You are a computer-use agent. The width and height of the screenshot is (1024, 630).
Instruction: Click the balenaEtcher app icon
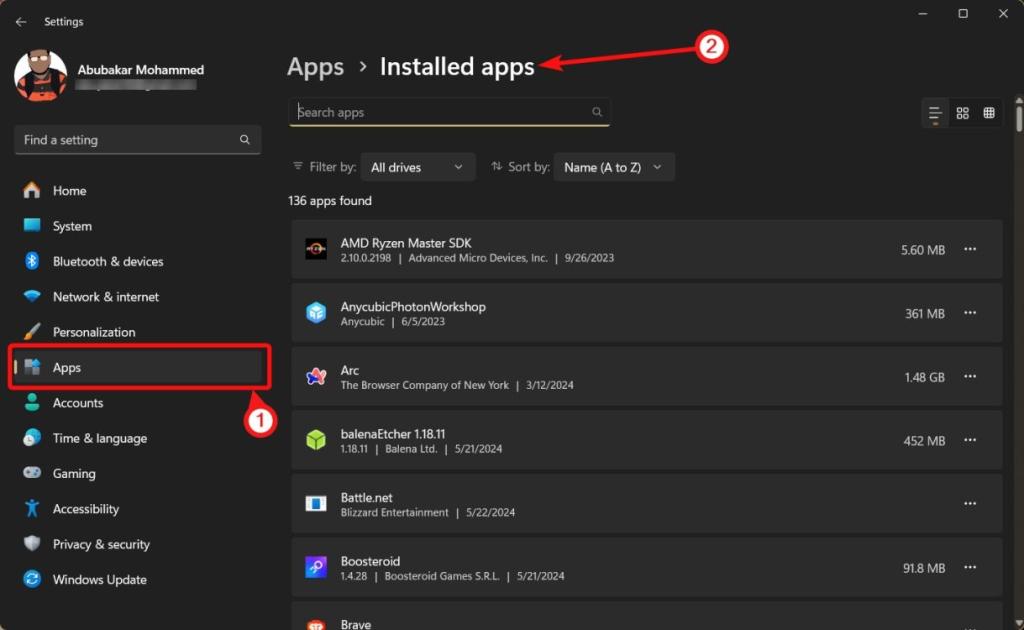click(316, 440)
